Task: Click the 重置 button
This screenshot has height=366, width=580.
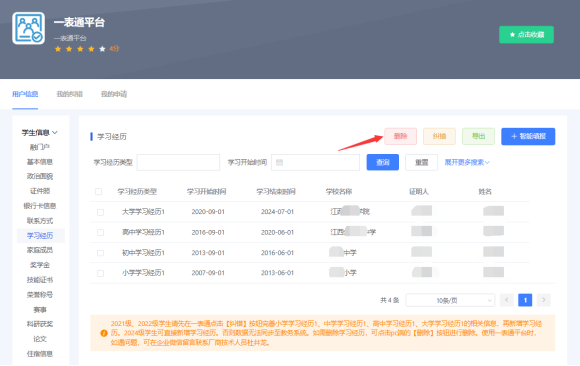Action: pos(422,162)
